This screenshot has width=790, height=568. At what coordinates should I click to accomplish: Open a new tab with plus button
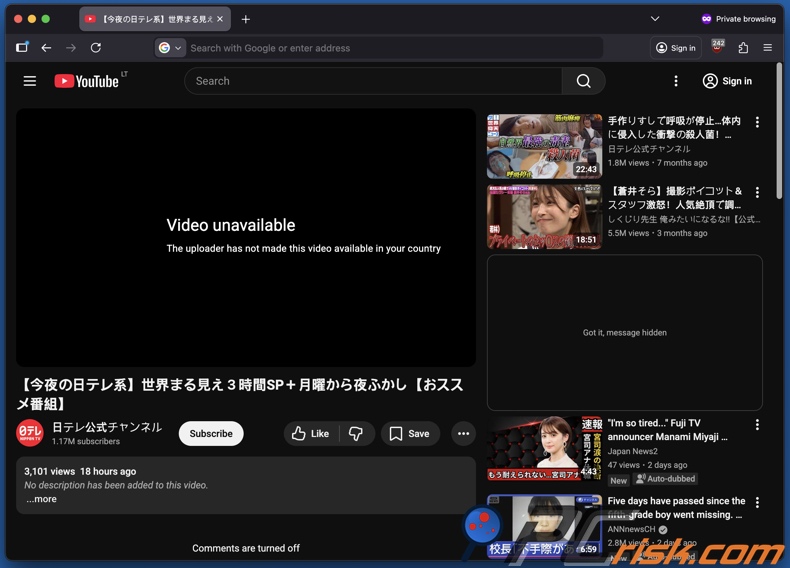[x=245, y=19]
